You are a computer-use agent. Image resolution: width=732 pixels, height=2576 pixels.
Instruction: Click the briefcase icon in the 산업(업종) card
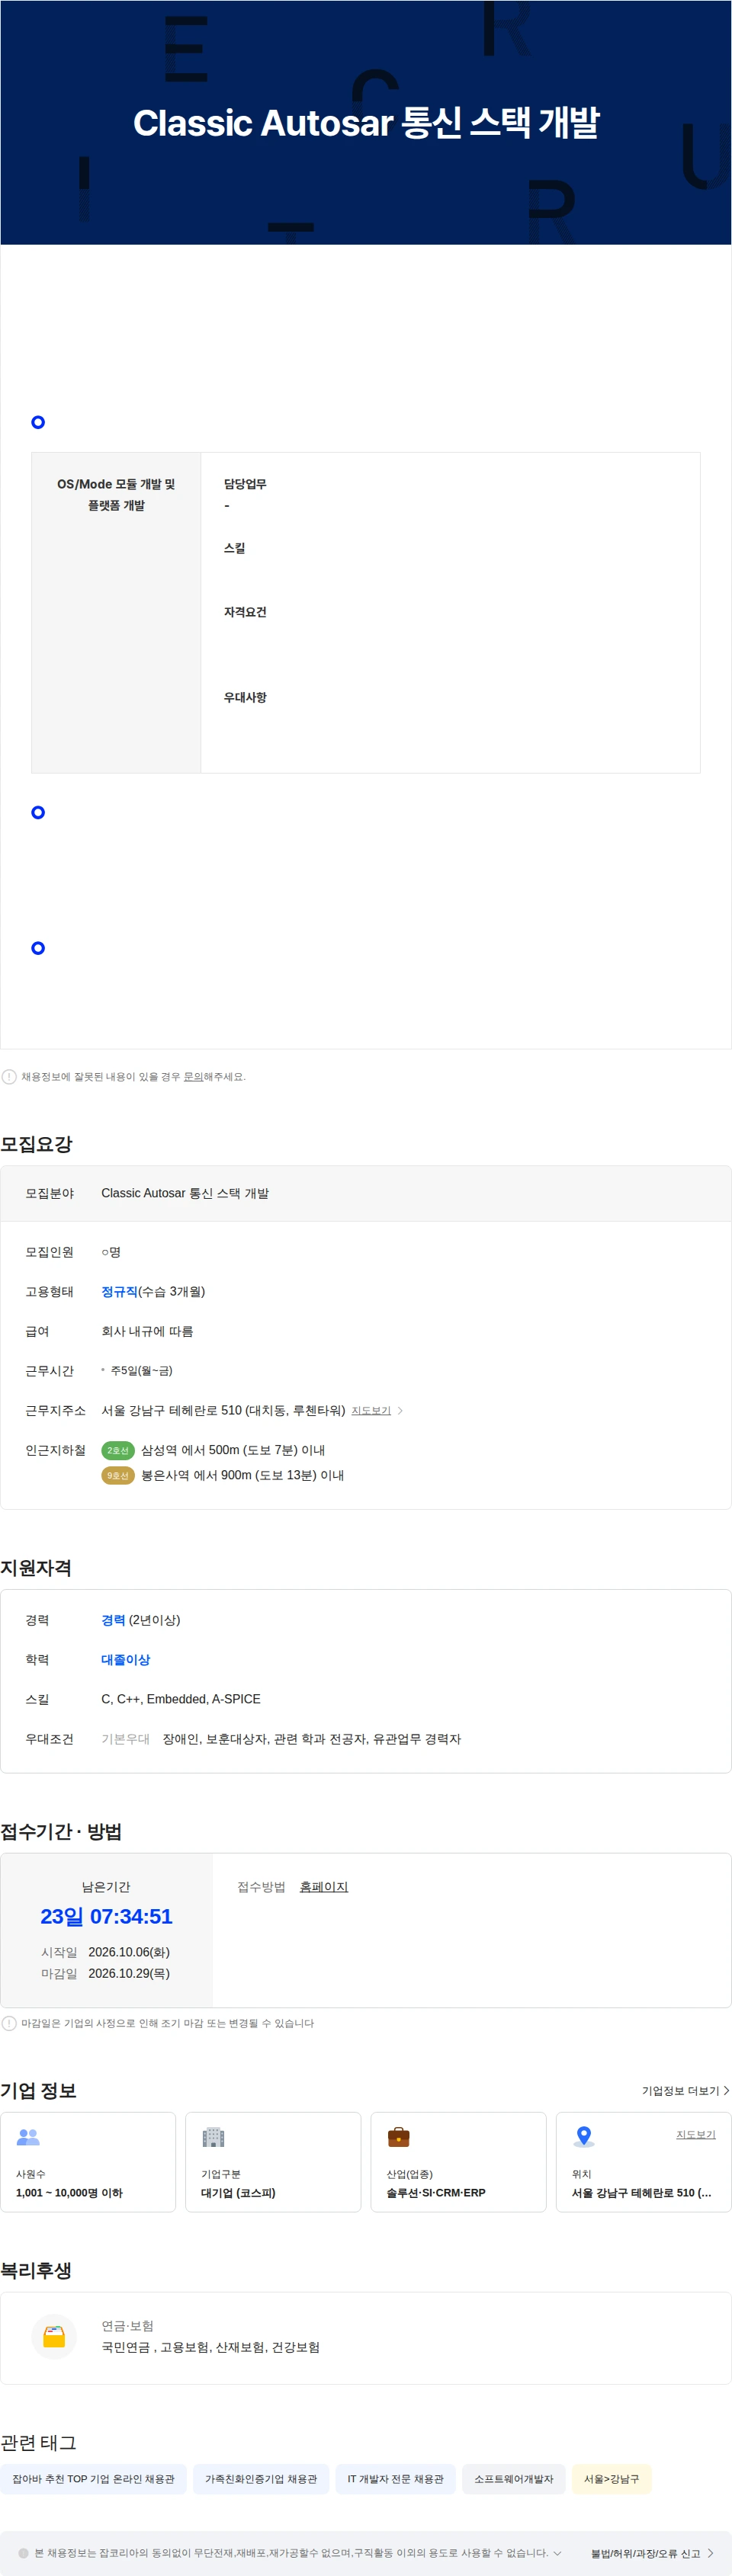398,2137
